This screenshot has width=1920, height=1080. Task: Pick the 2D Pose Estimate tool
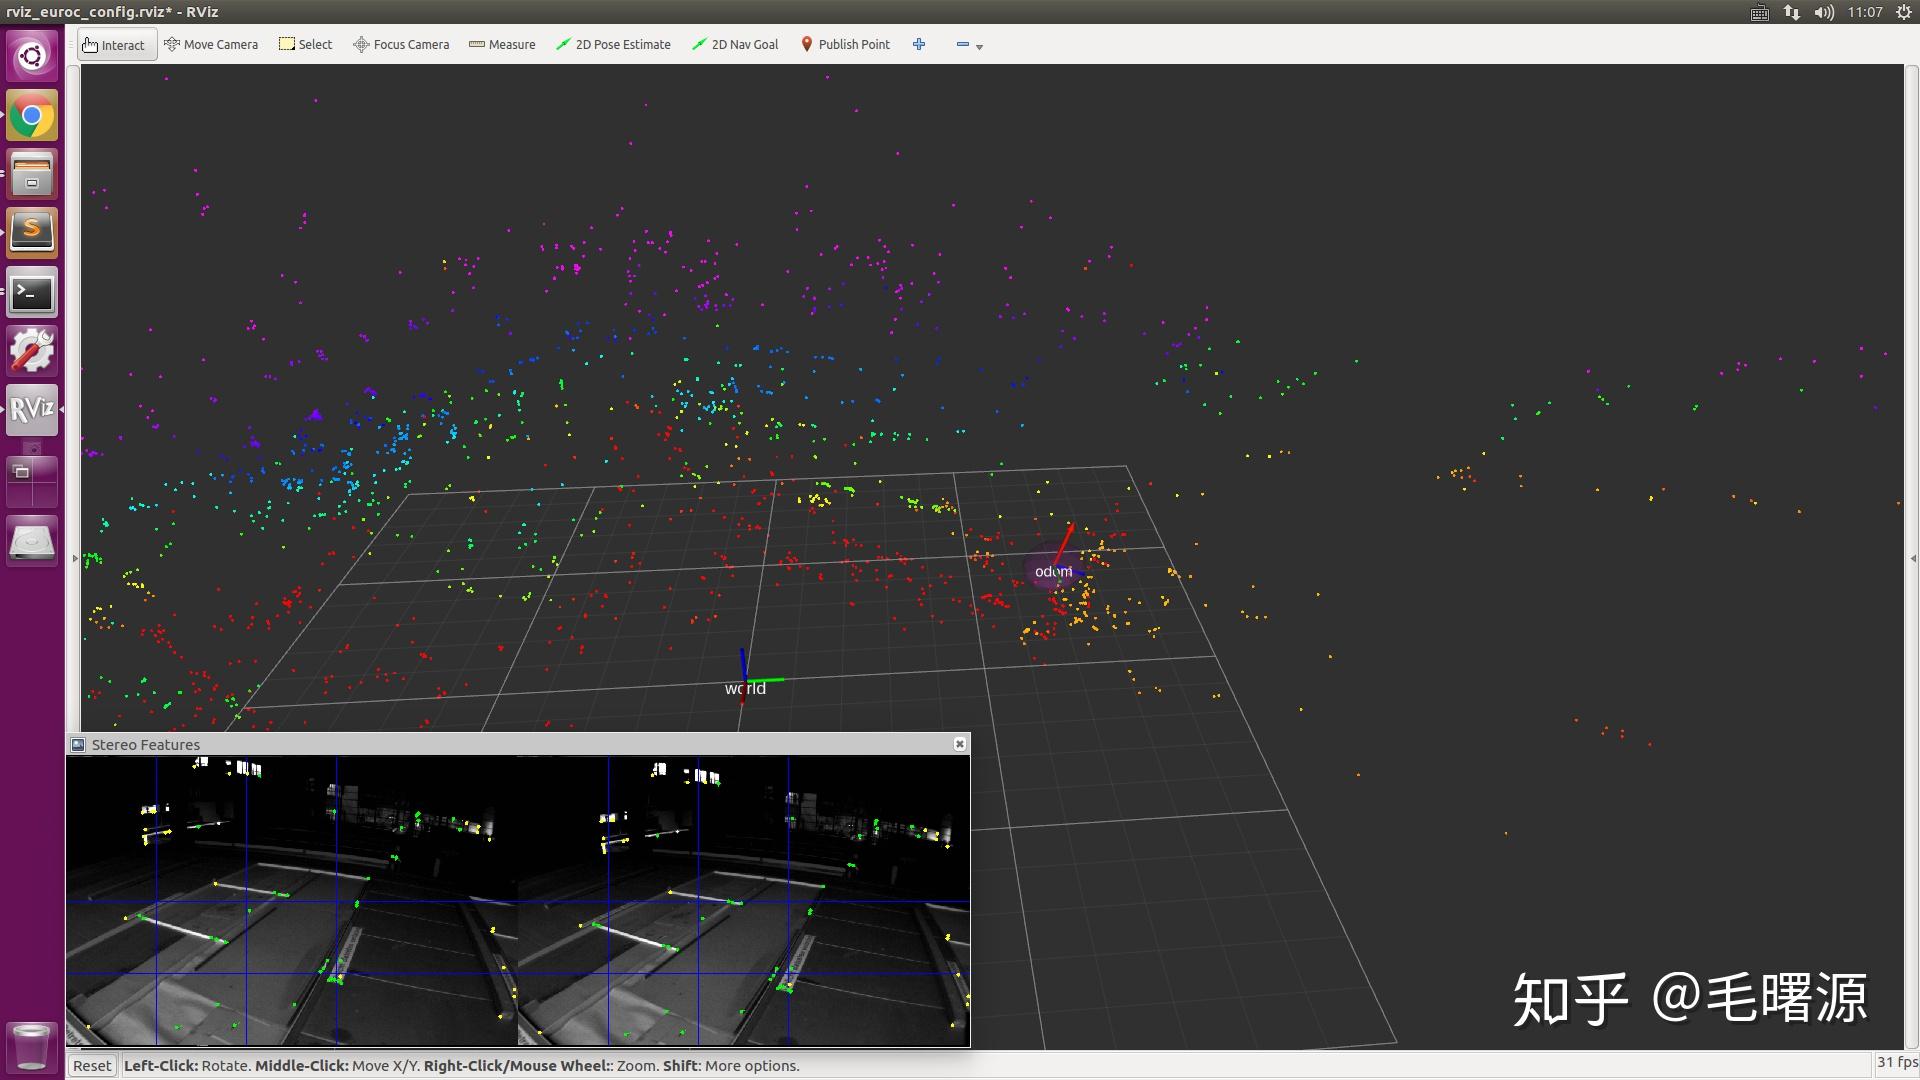click(x=613, y=45)
